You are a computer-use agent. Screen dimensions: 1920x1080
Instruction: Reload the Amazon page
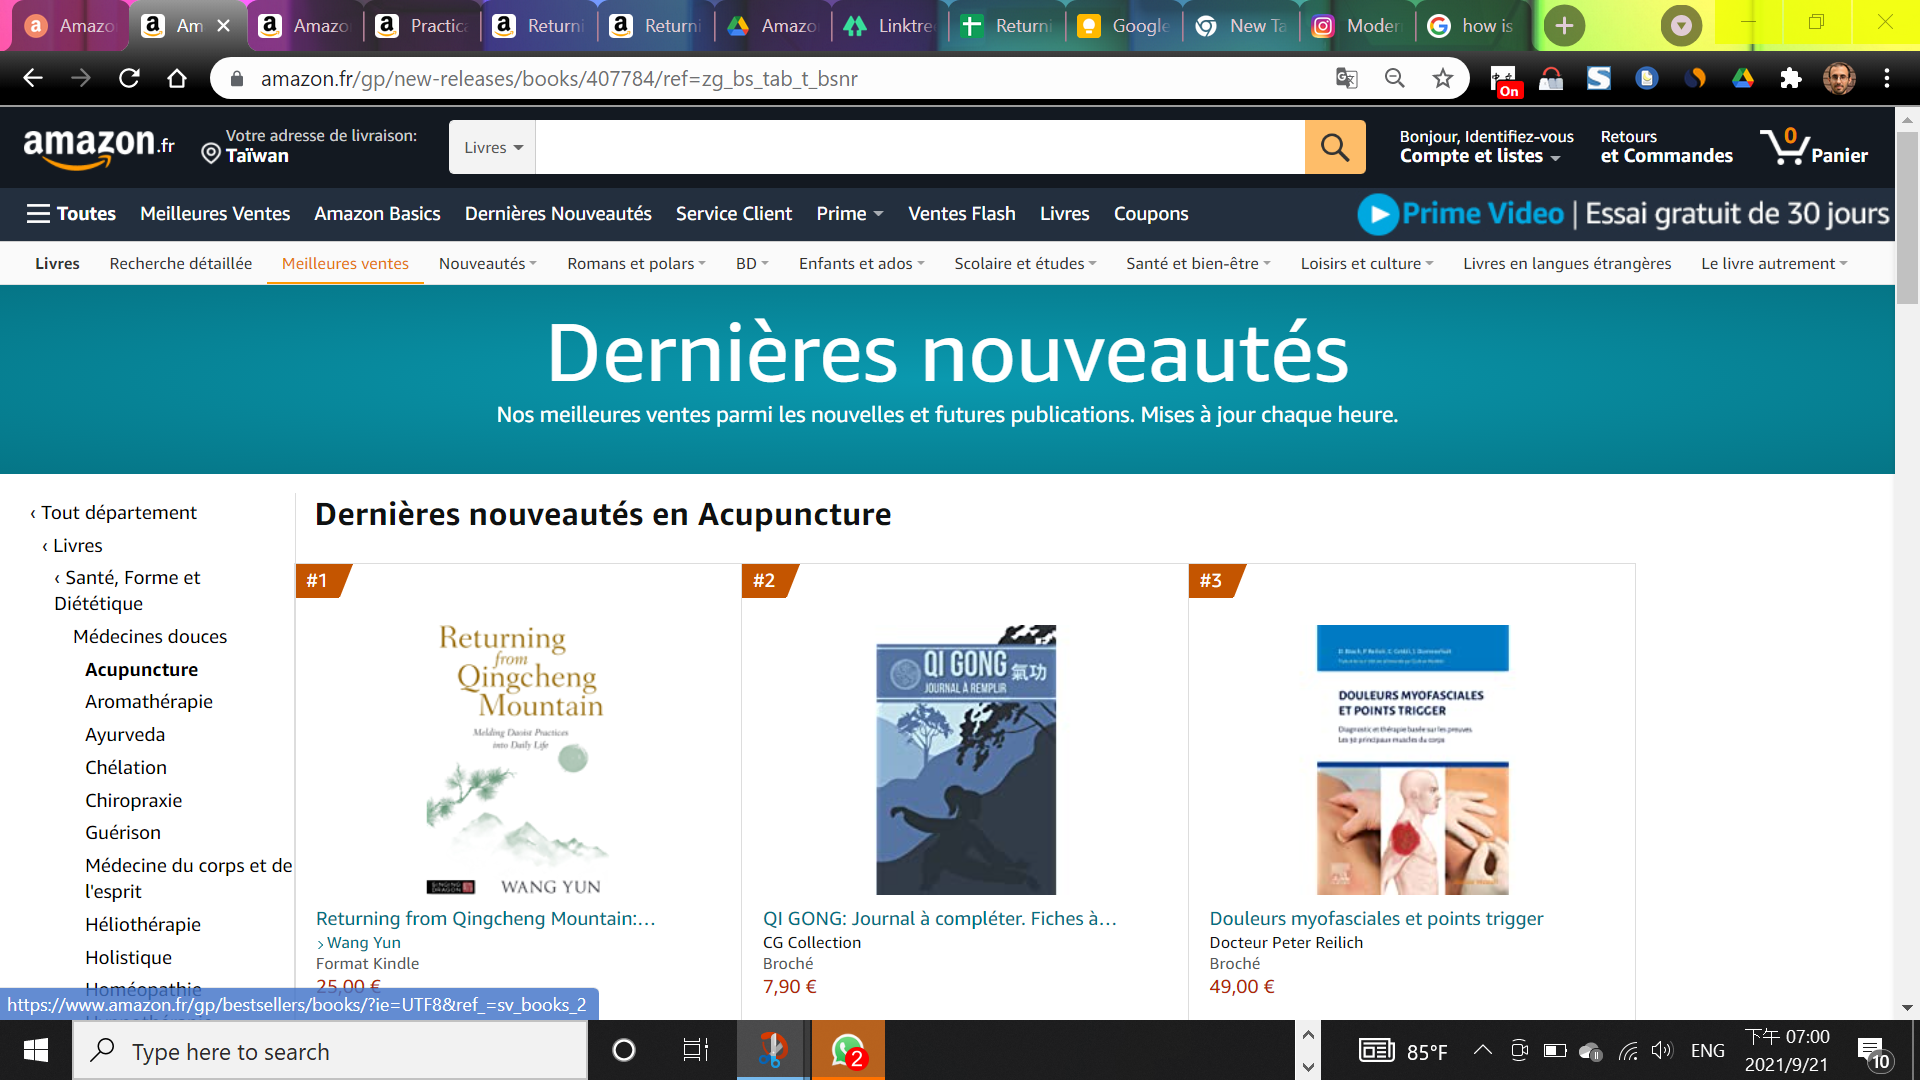[129, 78]
